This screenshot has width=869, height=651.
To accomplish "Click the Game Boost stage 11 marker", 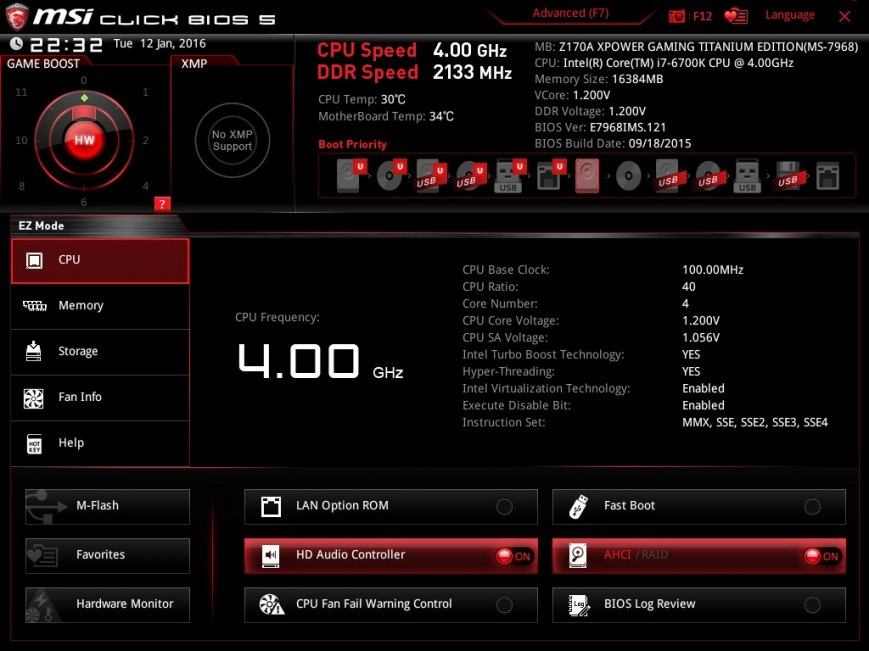I will [x=21, y=92].
